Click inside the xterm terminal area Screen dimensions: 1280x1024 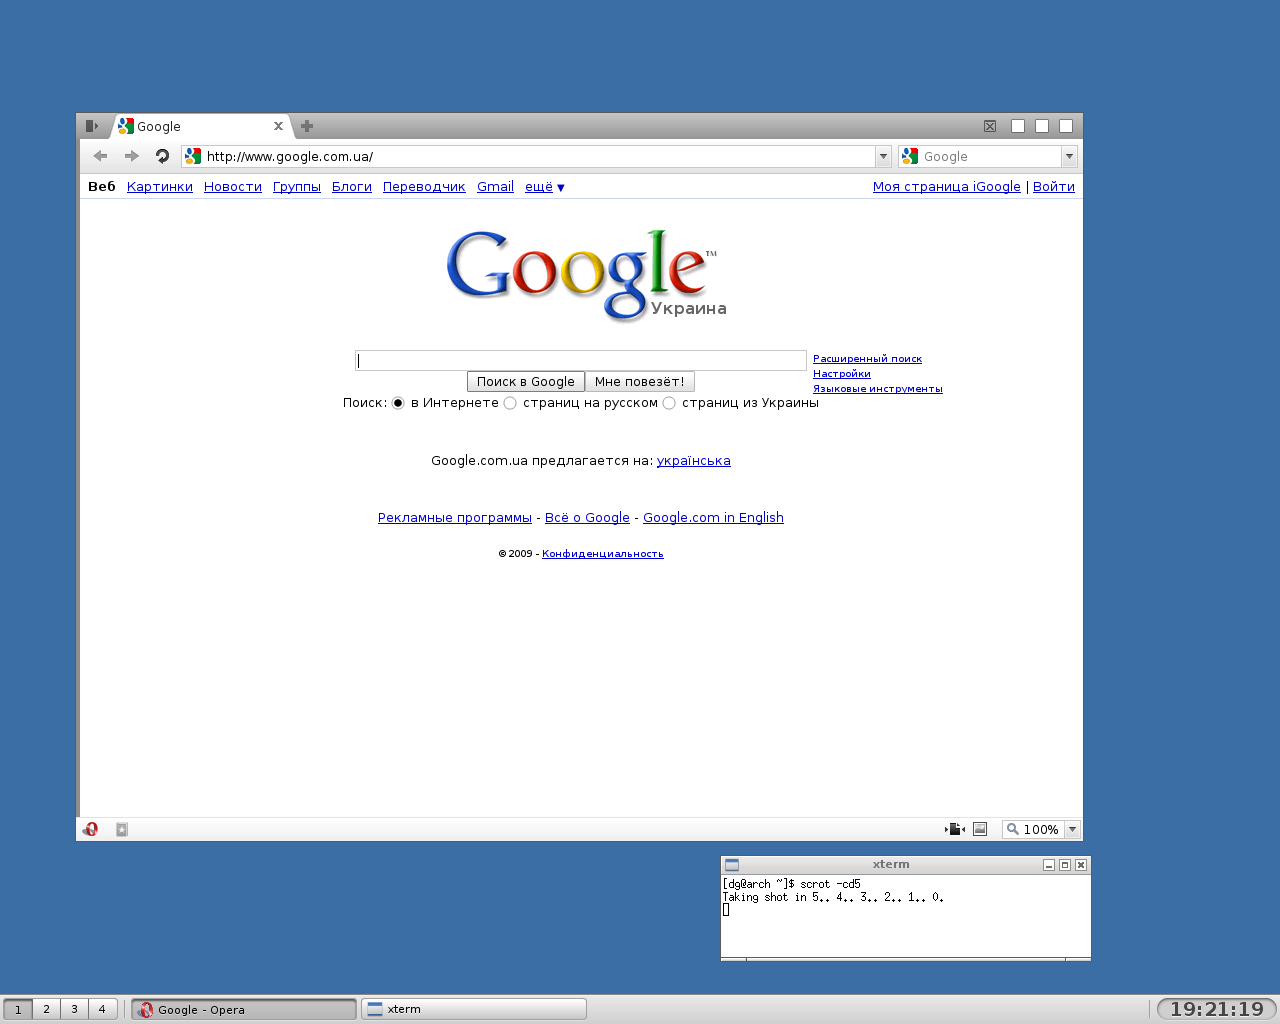[x=906, y=916]
